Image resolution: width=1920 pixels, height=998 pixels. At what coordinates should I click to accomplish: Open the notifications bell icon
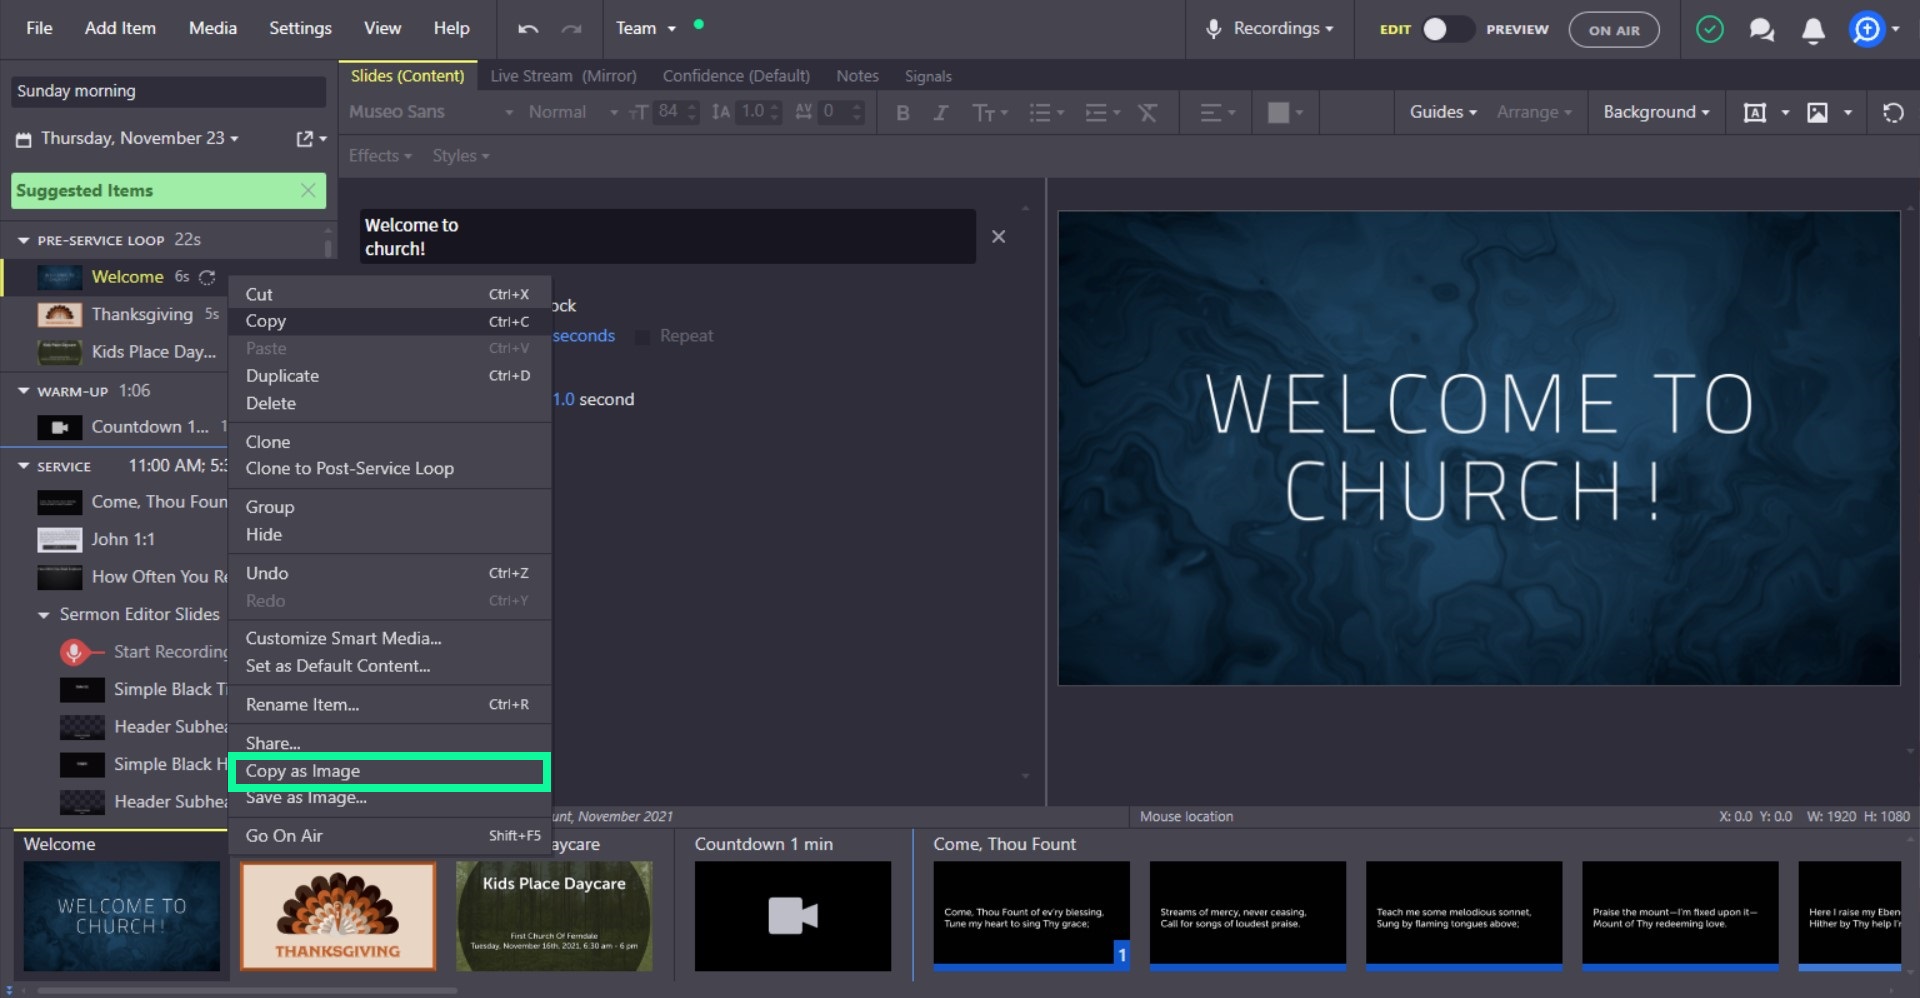point(1813,30)
